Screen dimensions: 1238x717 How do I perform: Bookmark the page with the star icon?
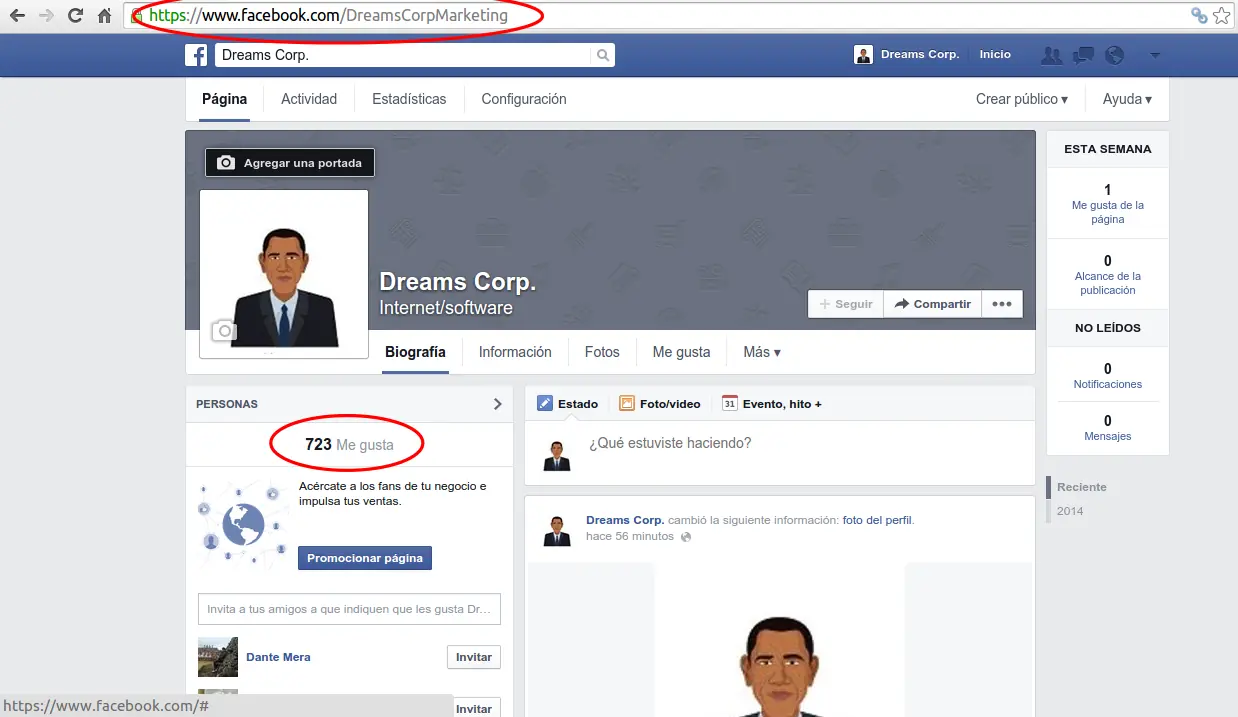1221,15
